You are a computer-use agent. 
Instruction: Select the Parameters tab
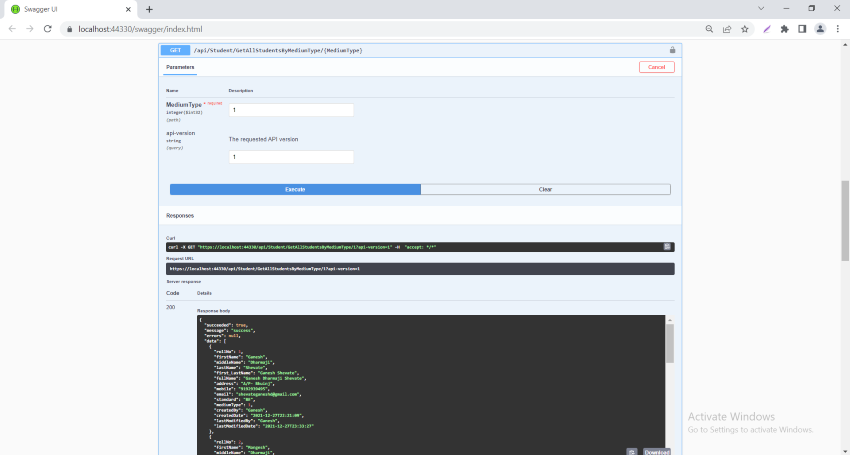tap(180, 67)
